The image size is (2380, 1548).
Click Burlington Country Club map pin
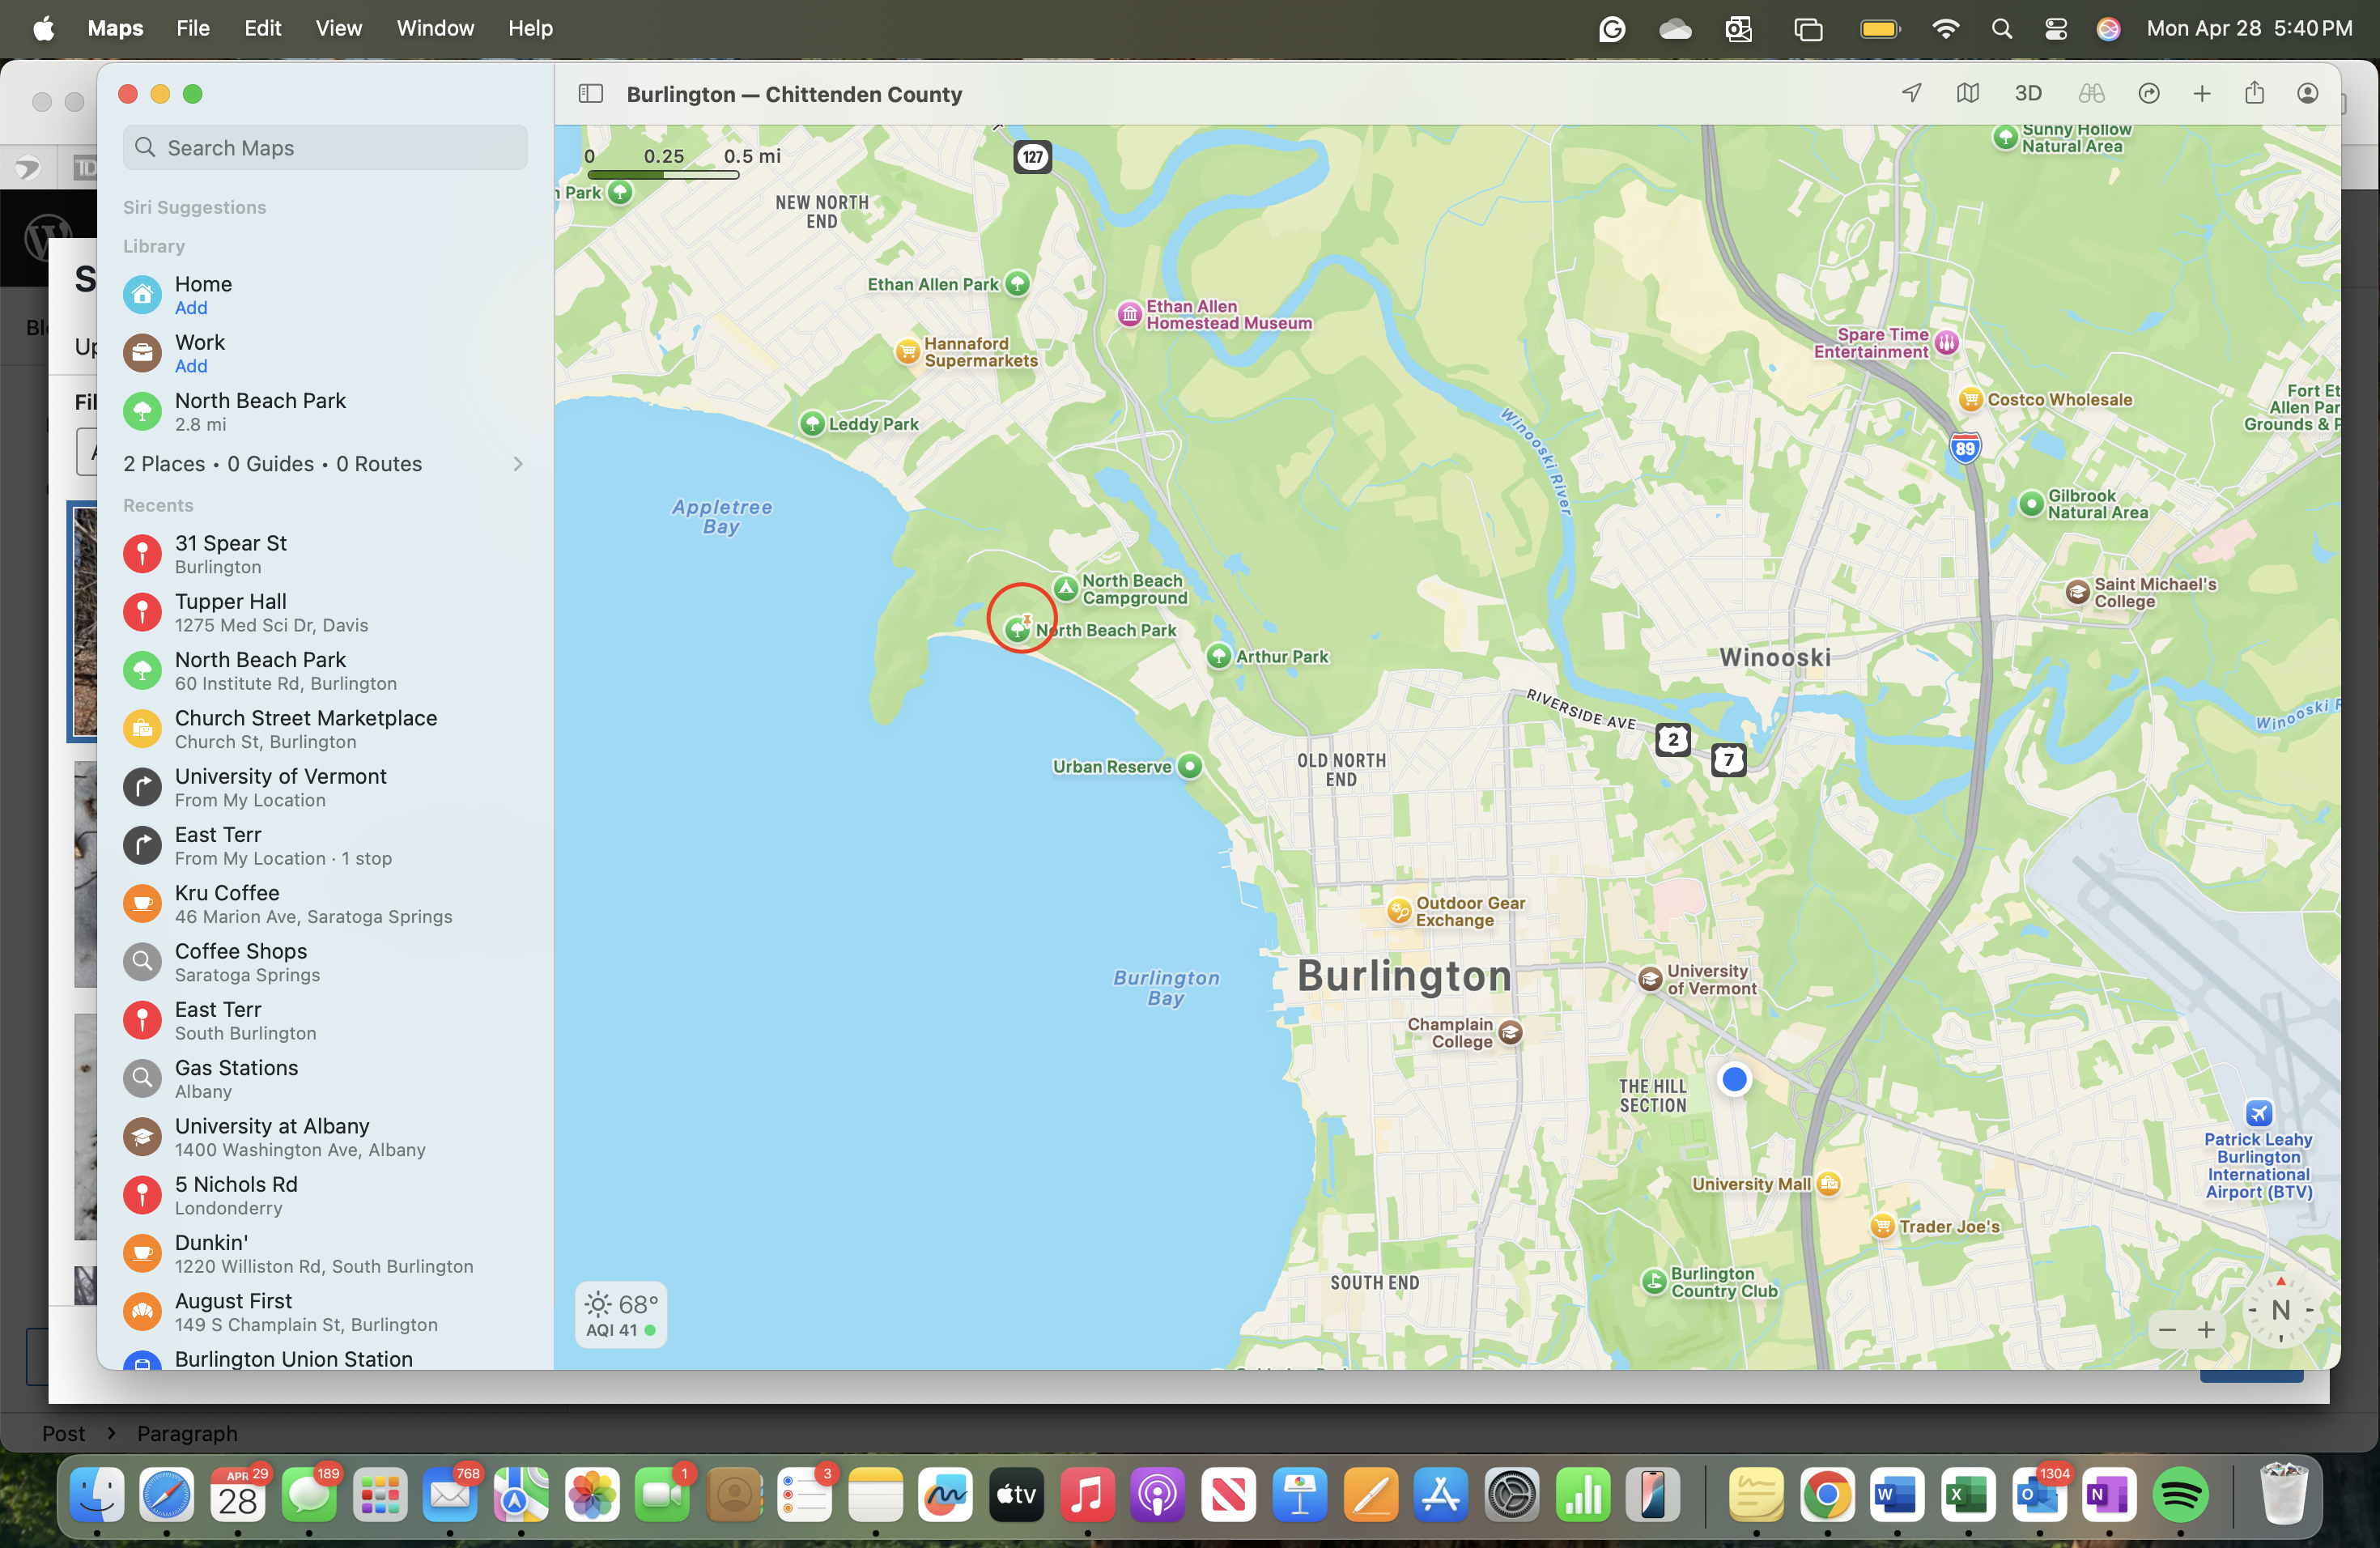point(1654,1281)
